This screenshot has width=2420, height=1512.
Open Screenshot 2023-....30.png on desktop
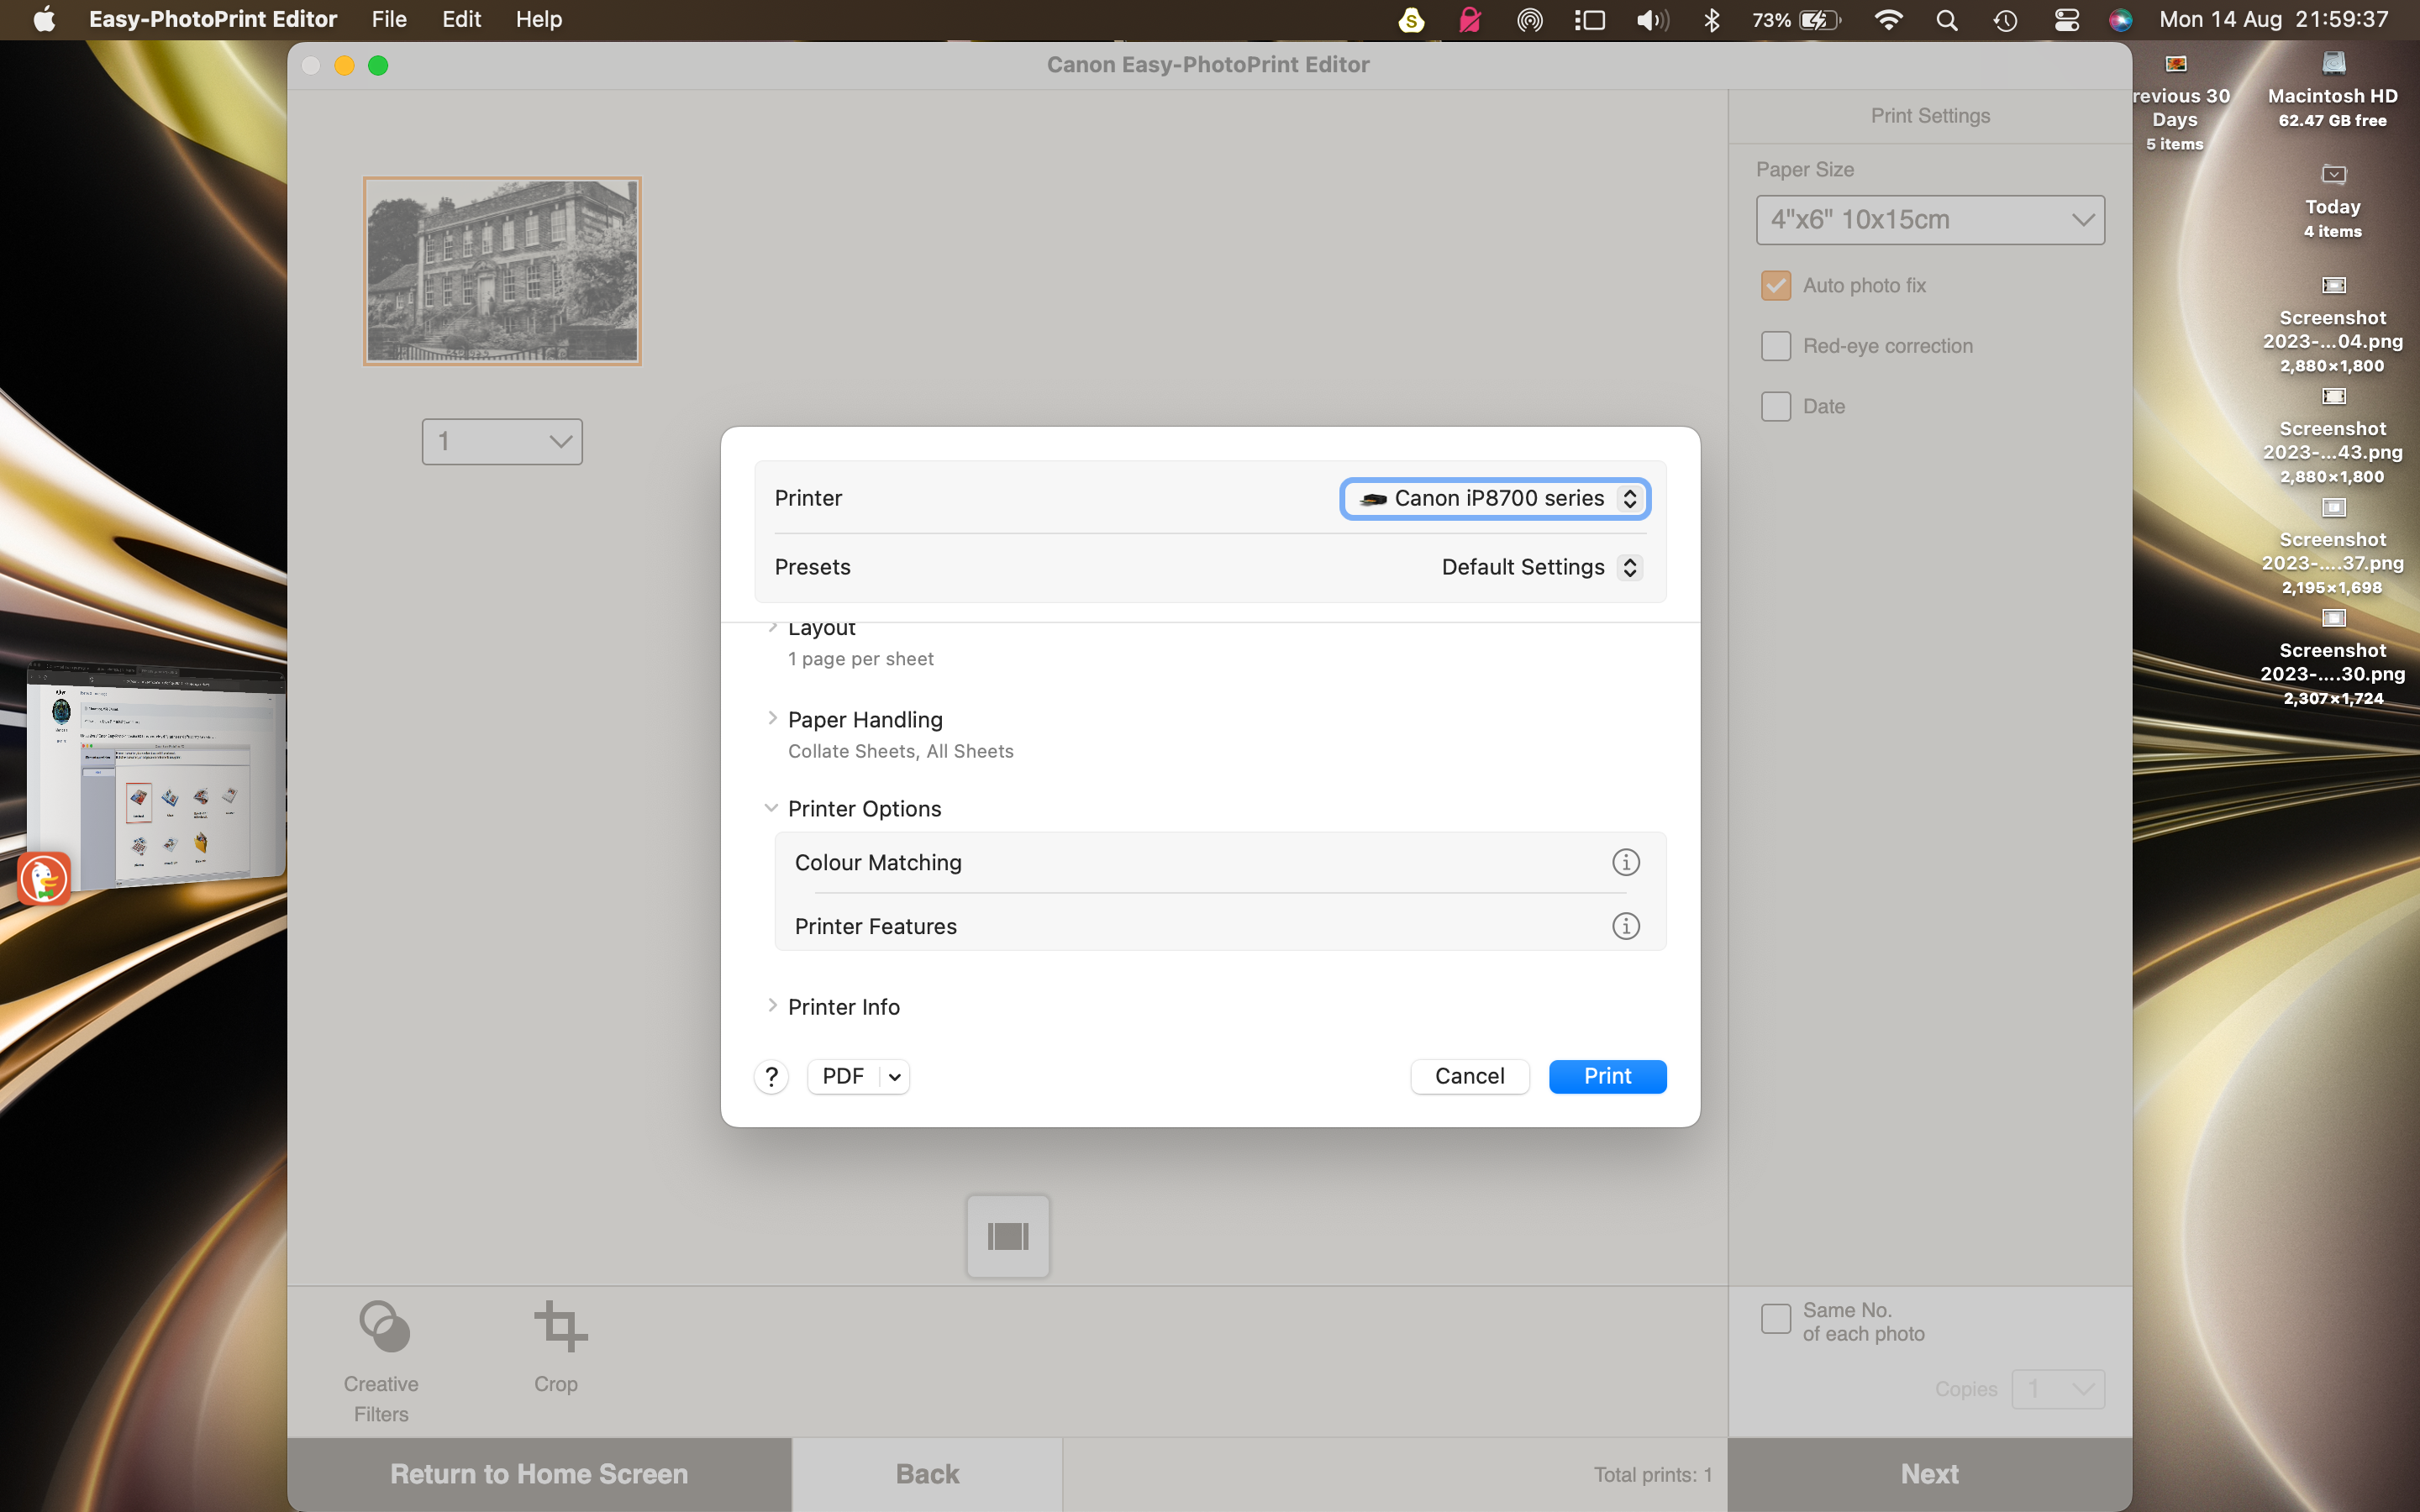click(x=2333, y=656)
